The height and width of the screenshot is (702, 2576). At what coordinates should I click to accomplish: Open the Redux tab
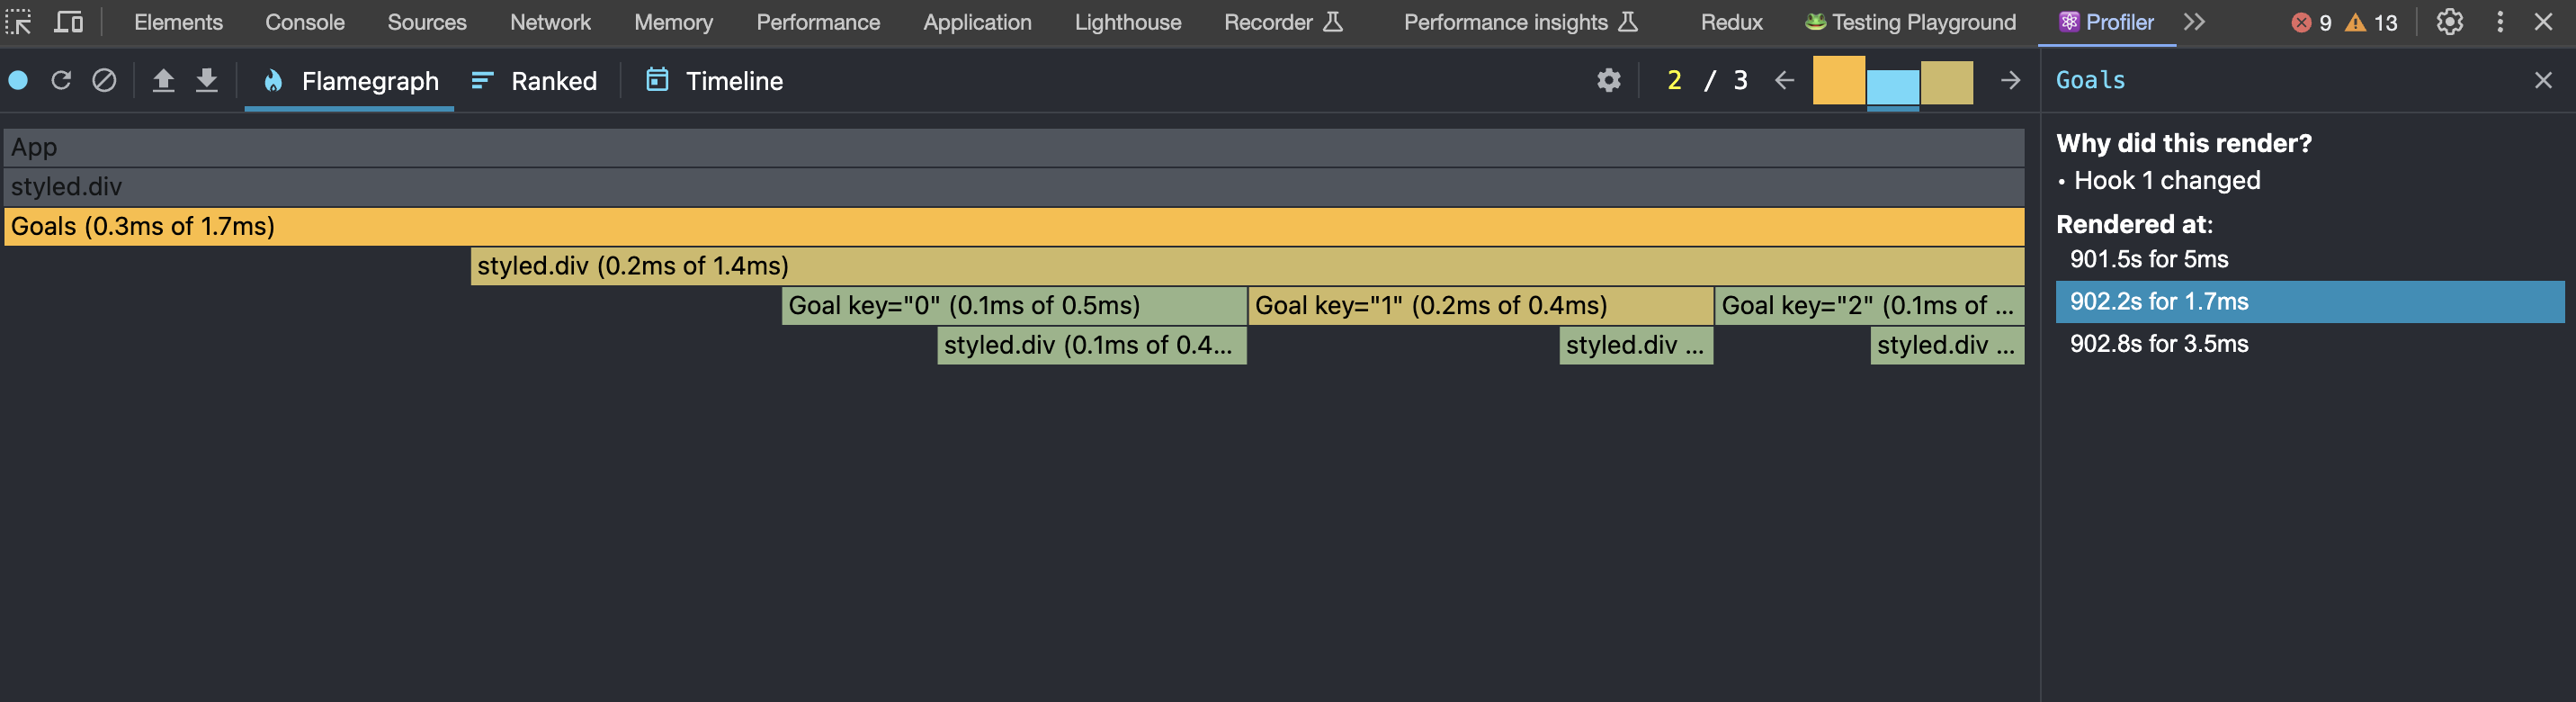point(1731,22)
